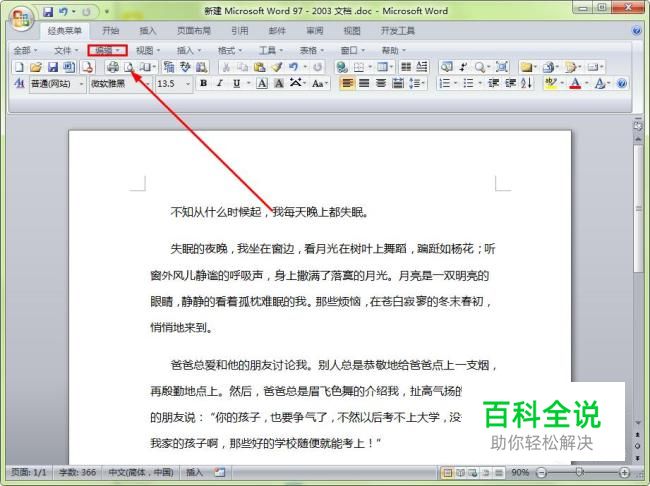650x486 pixels.
Task: Click the 页面: 1/1 page indicator
Action: 29,473
